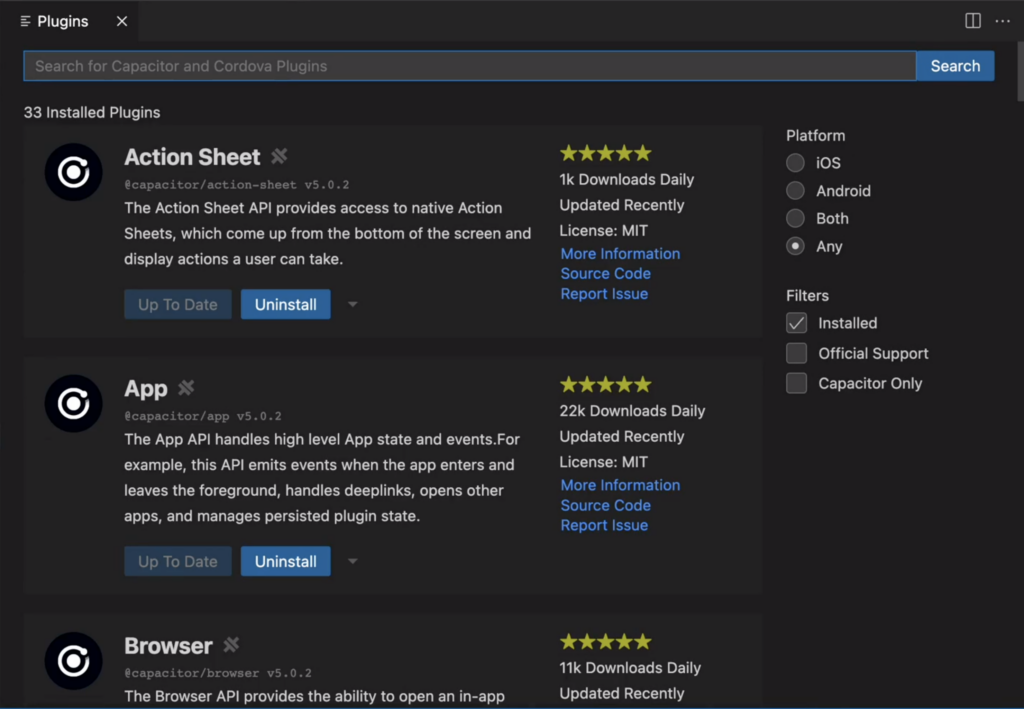Click the Action Sheet plugin logo icon
The width and height of the screenshot is (1024, 709).
[73, 172]
